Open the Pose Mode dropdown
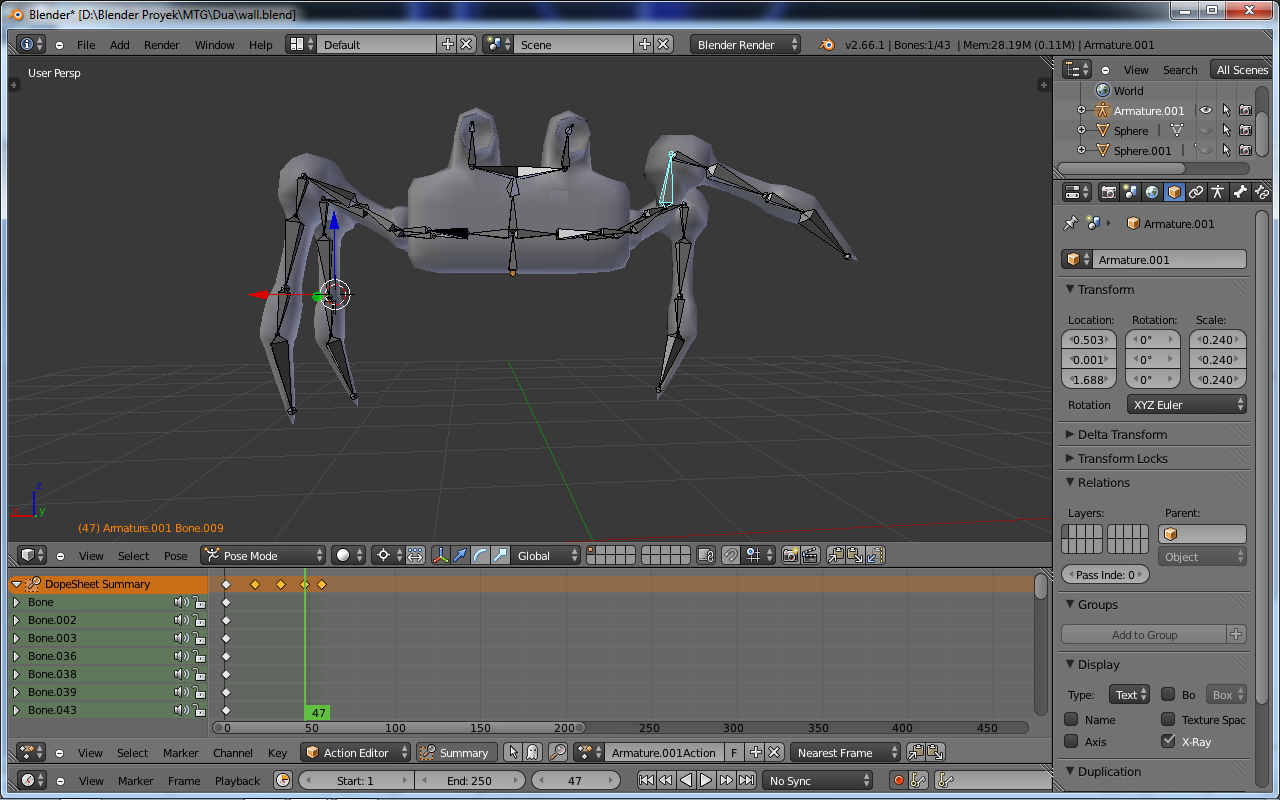 (x=263, y=555)
